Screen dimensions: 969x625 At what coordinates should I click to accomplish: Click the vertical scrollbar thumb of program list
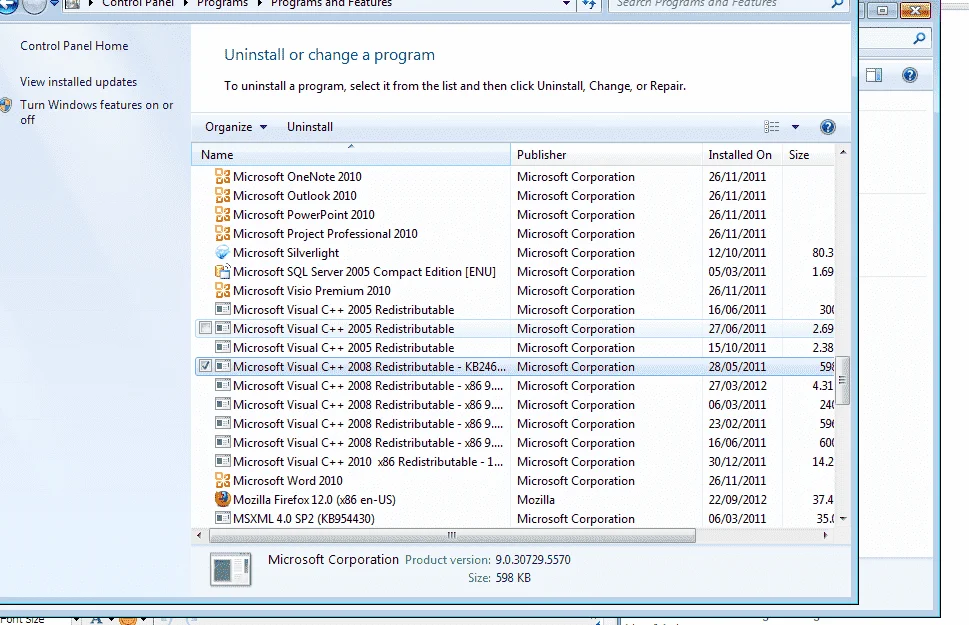[842, 380]
